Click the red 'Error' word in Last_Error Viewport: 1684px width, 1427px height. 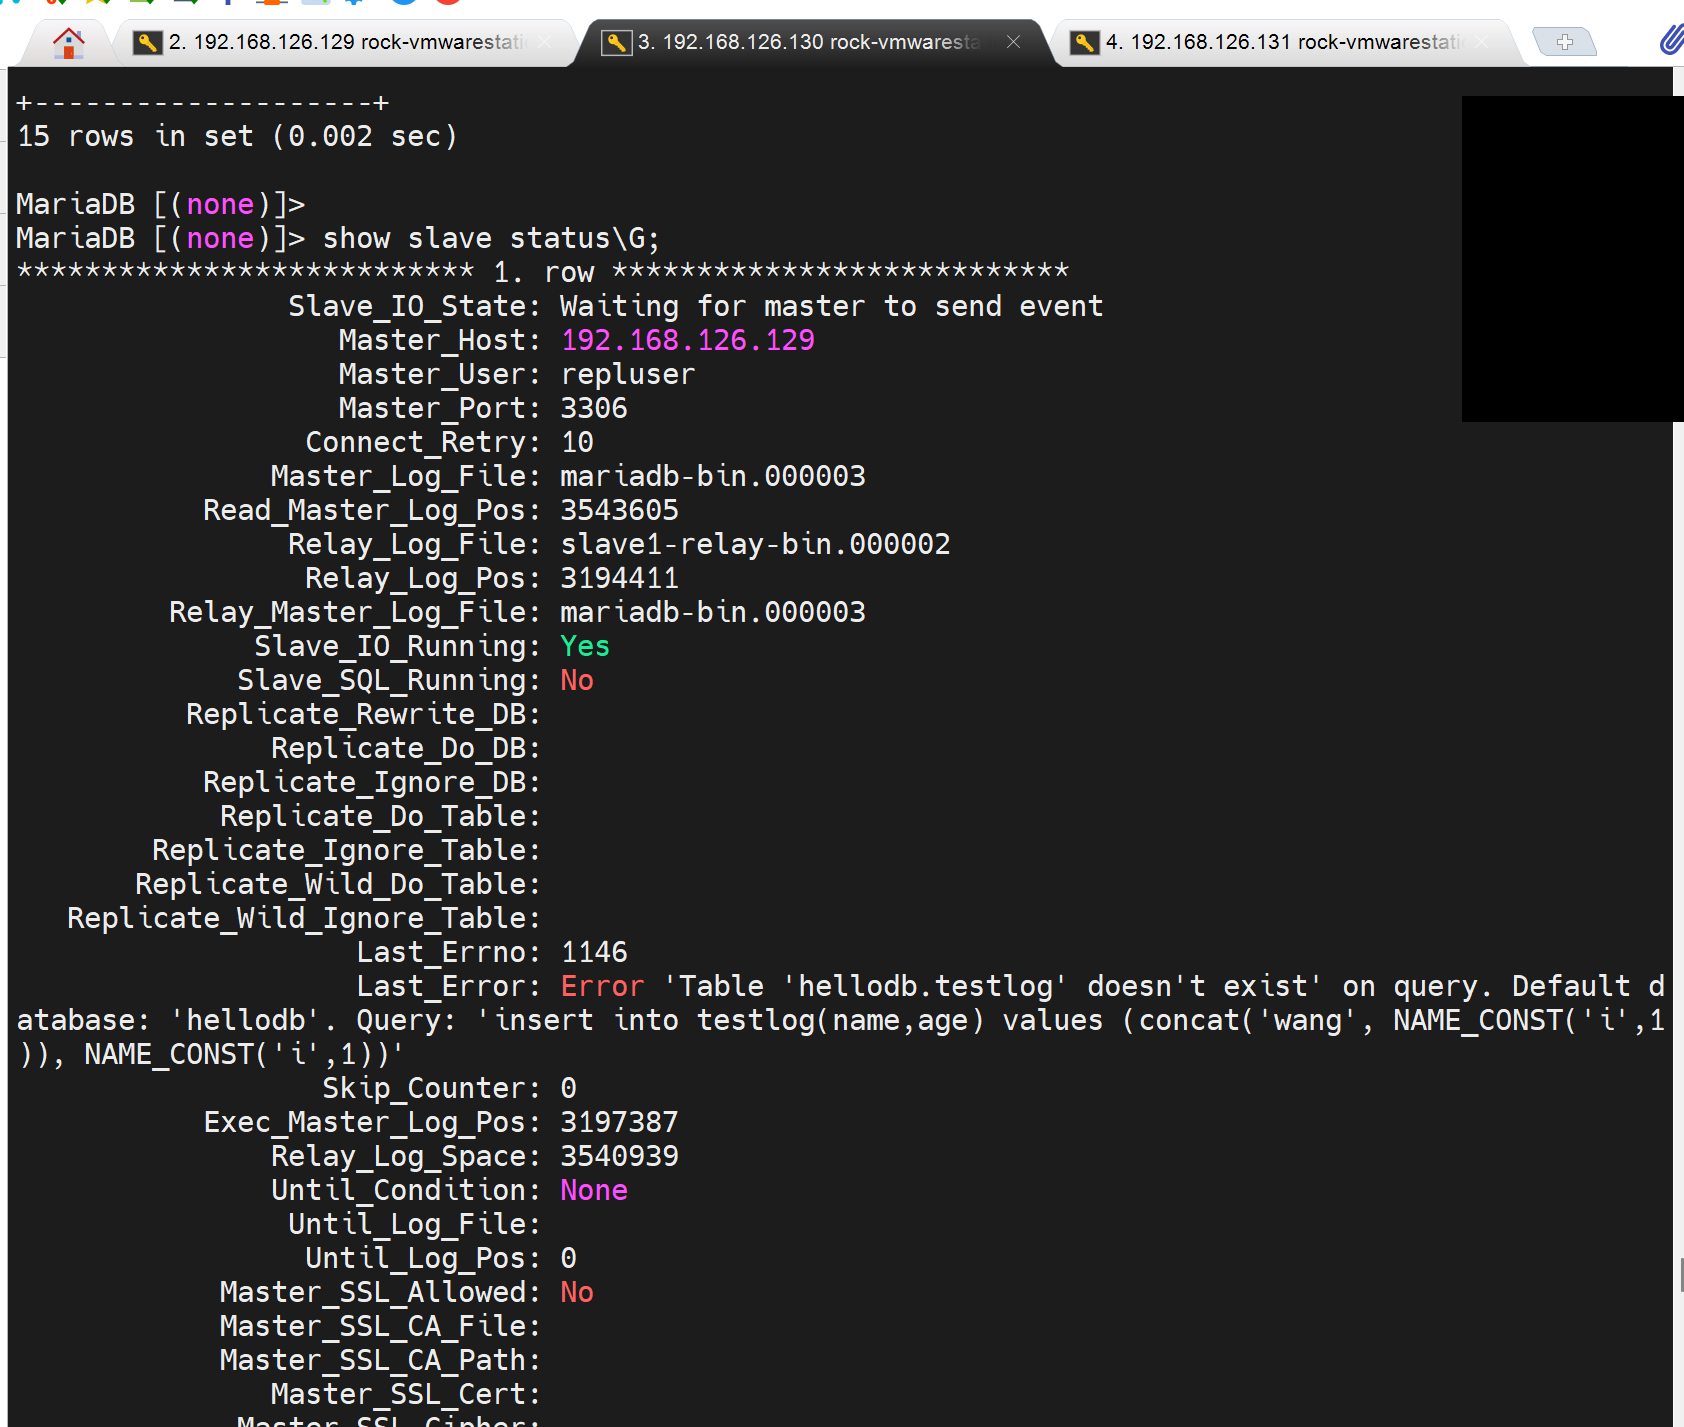[602, 986]
